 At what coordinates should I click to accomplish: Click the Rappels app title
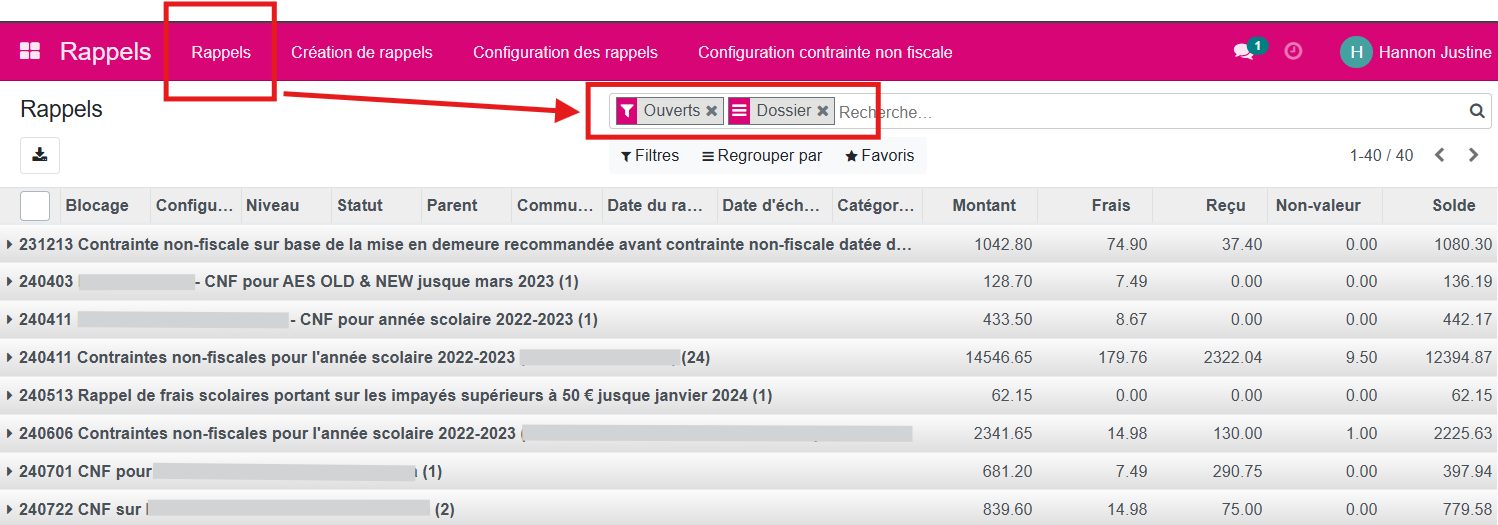tap(105, 52)
